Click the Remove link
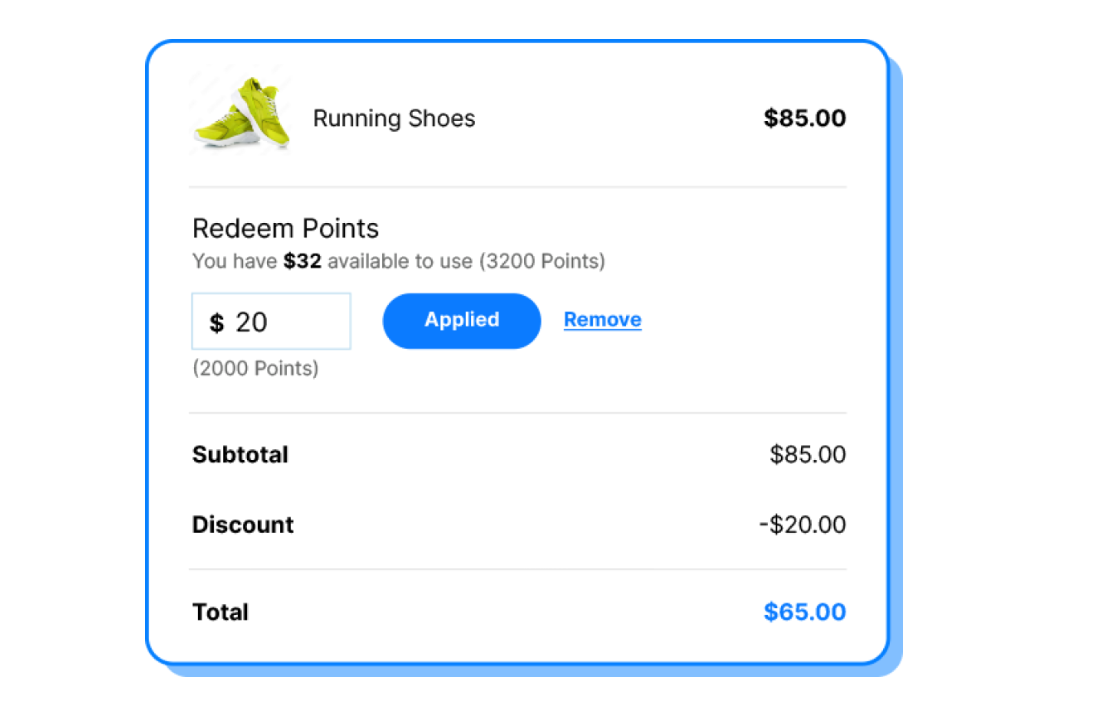 [x=603, y=320]
